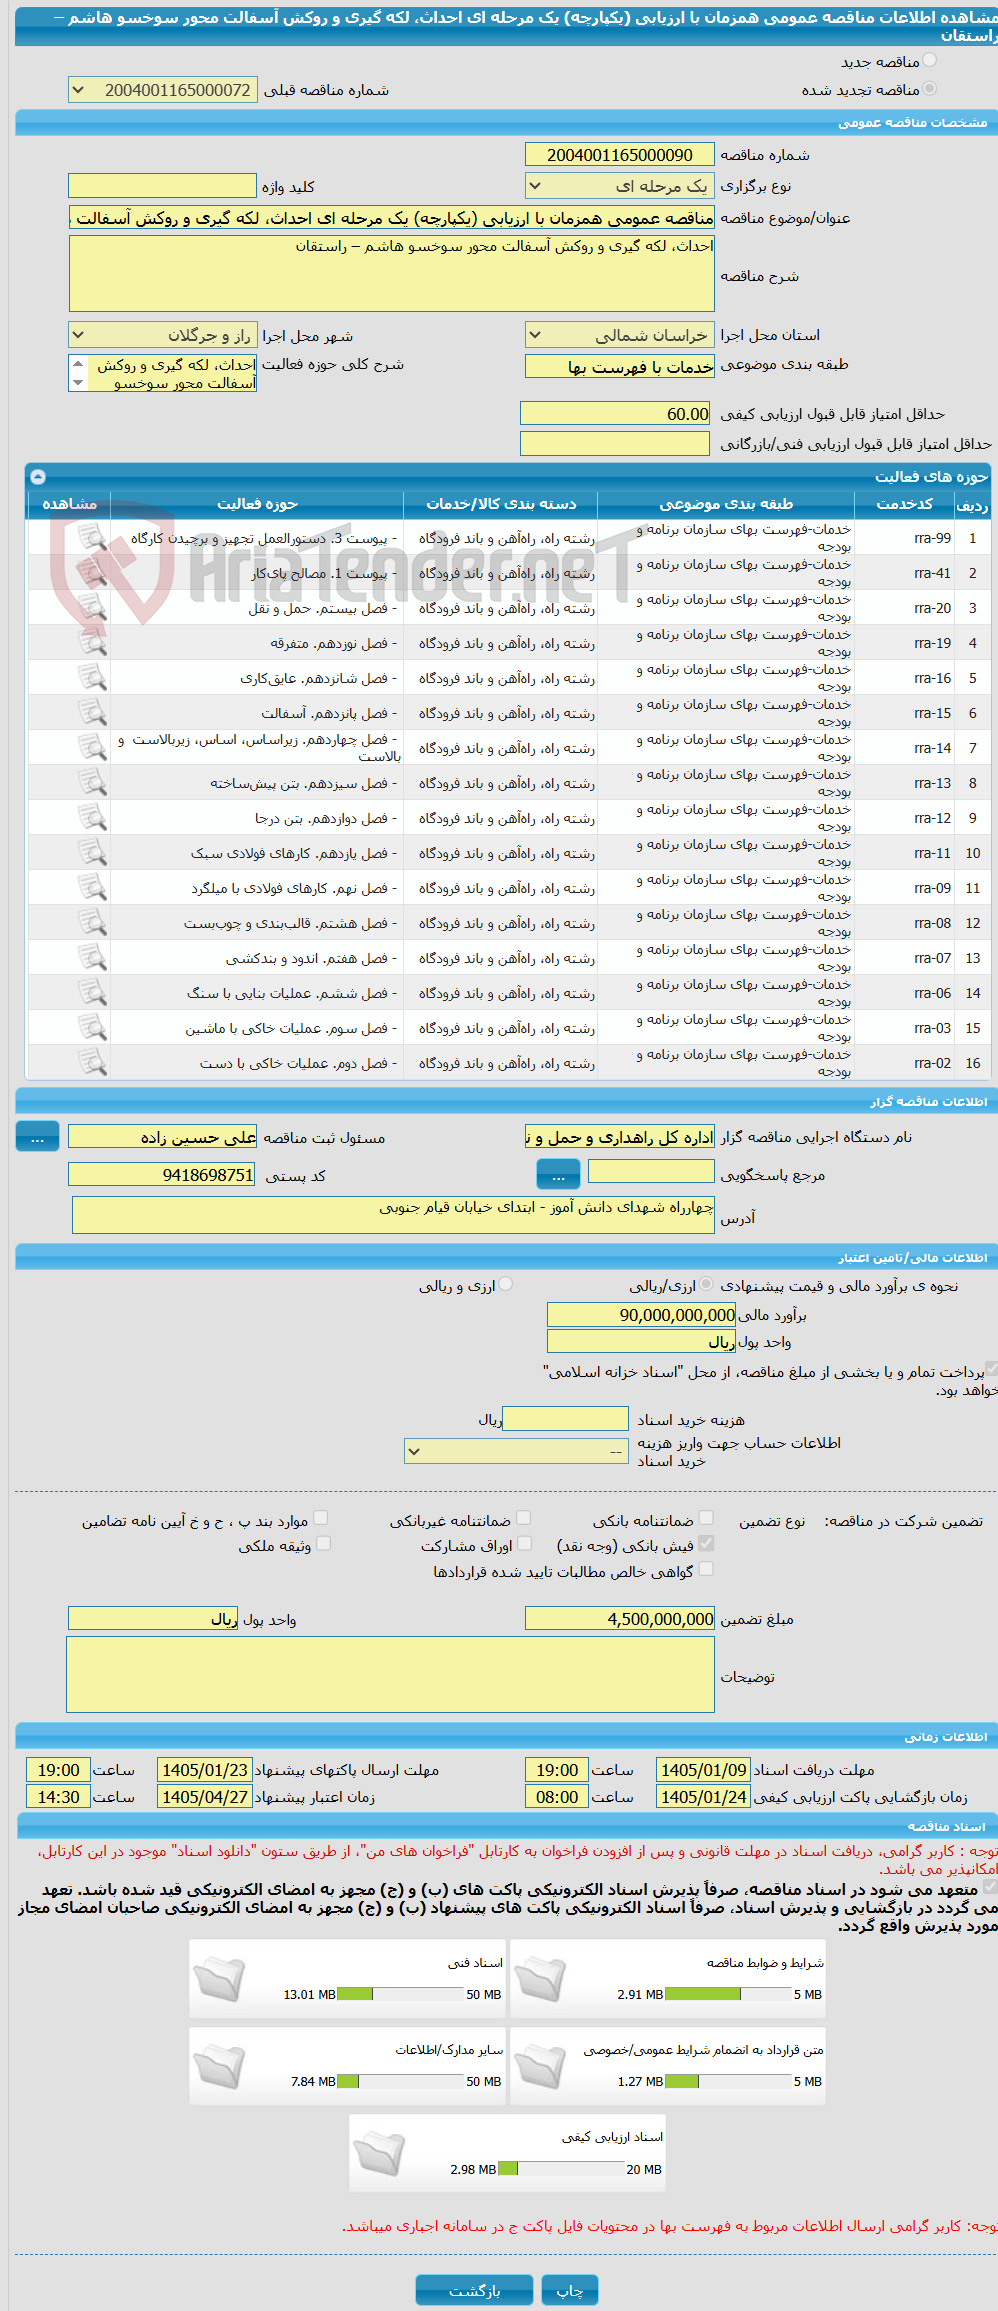Open view icon for row rra-03
Screen dimensions: 998x2311
click(92, 1028)
